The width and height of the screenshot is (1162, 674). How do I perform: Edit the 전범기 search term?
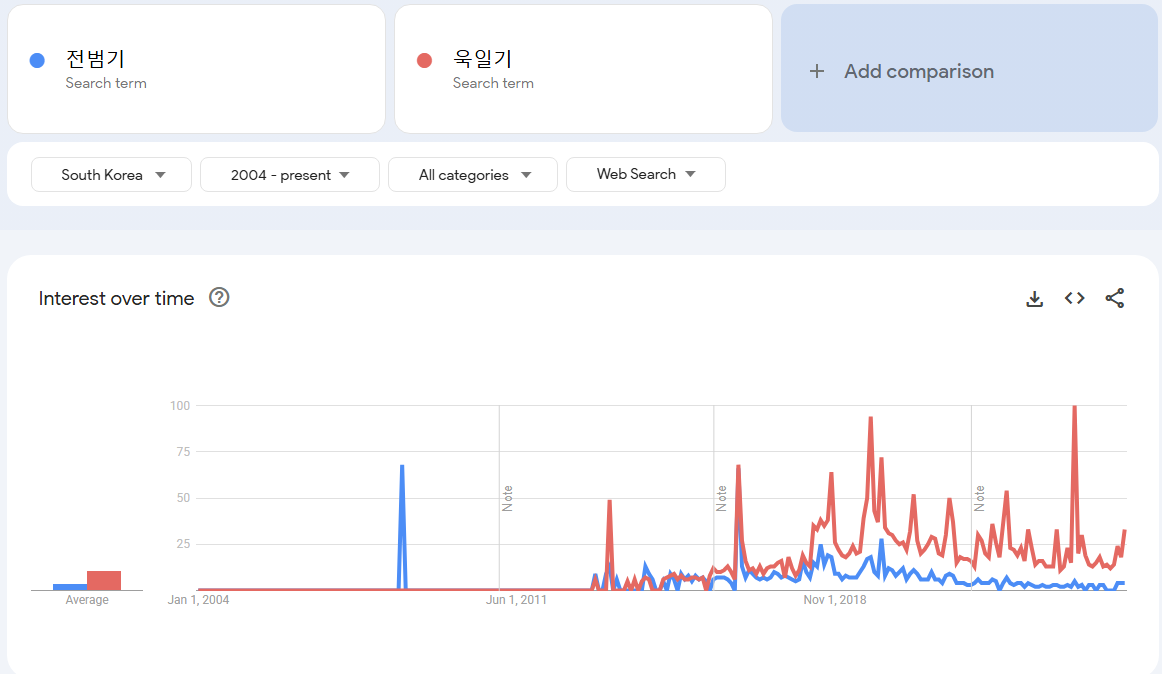96,59
